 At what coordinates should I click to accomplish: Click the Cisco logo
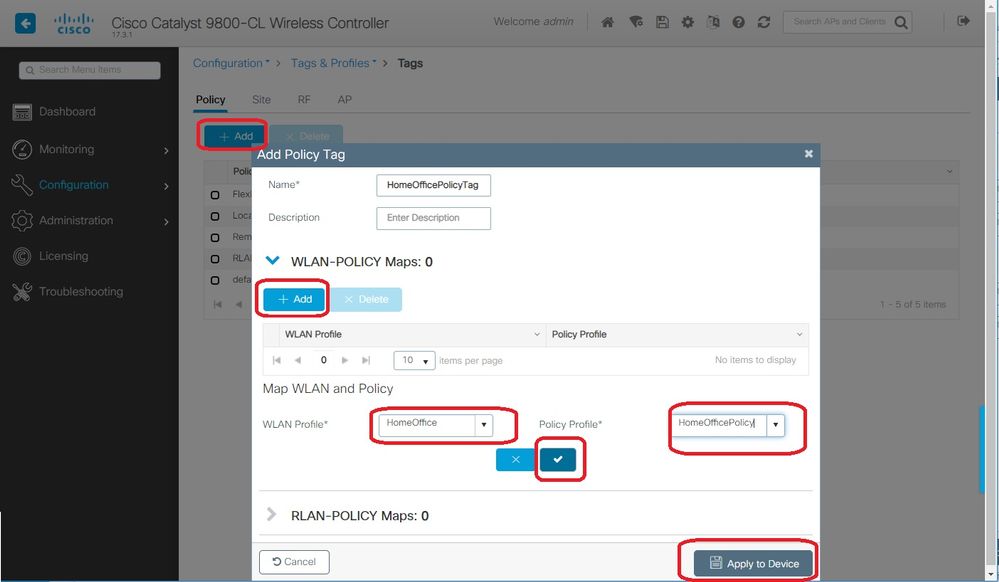73,24
